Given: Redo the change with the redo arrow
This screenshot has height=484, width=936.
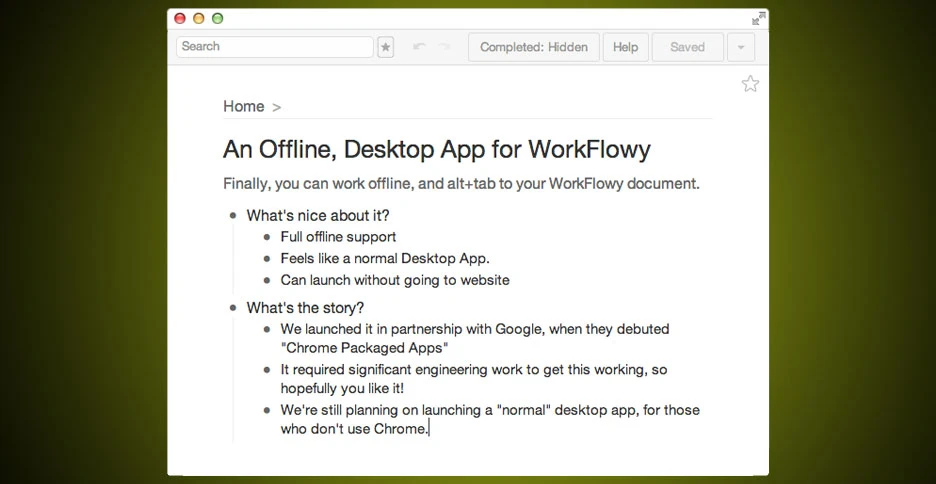Looking at the screenshot, I should pos(445,47).
